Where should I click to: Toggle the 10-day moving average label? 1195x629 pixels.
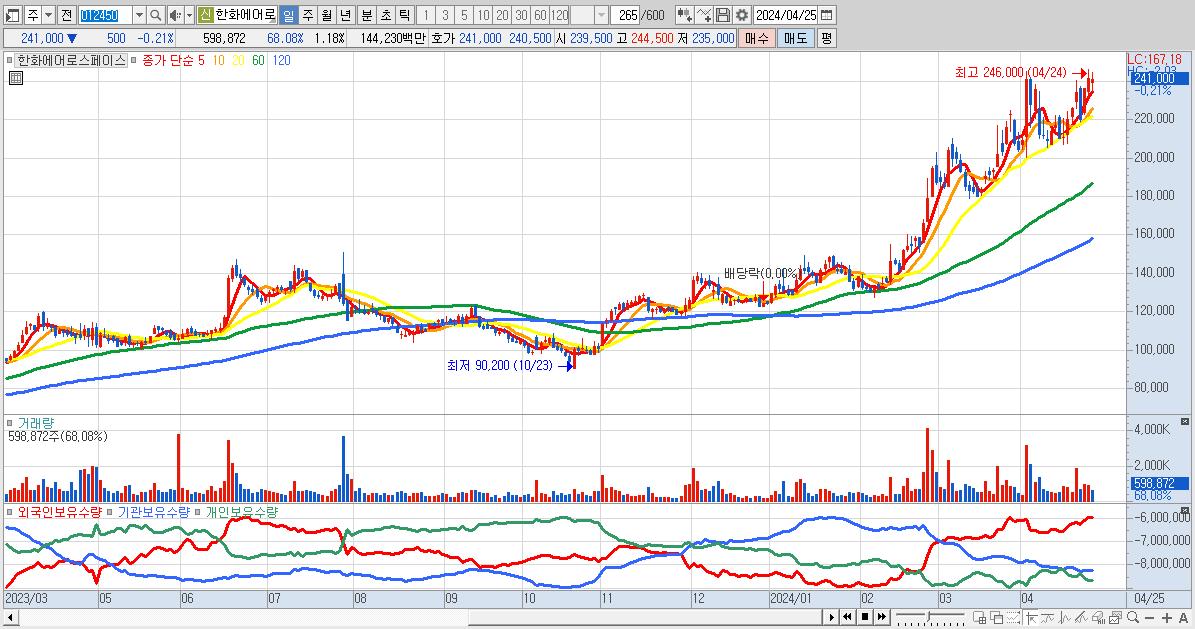coord(219,60)
